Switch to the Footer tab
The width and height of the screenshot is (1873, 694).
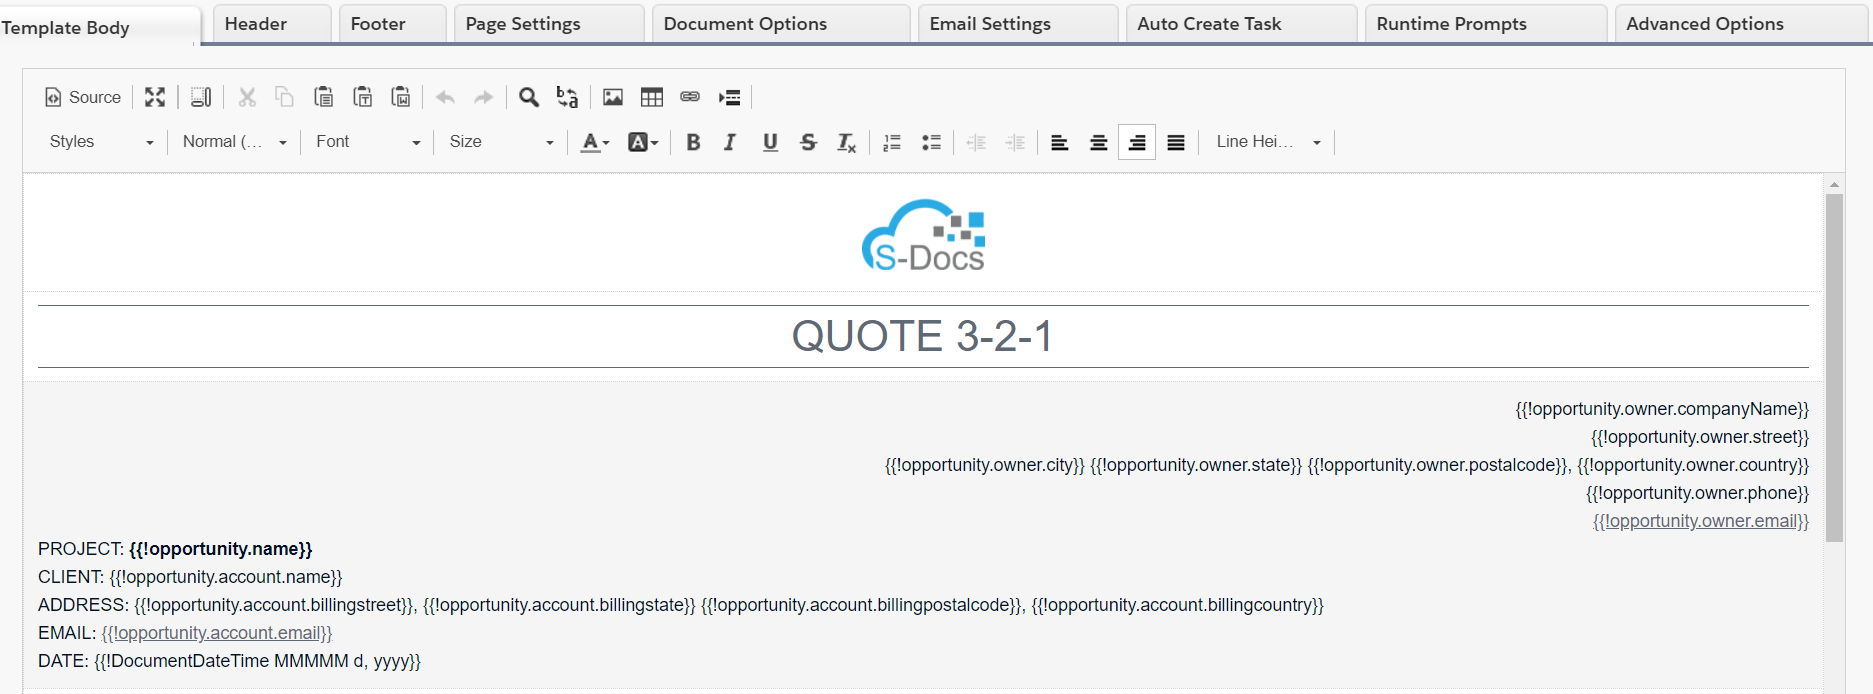(x=392, y=23)
